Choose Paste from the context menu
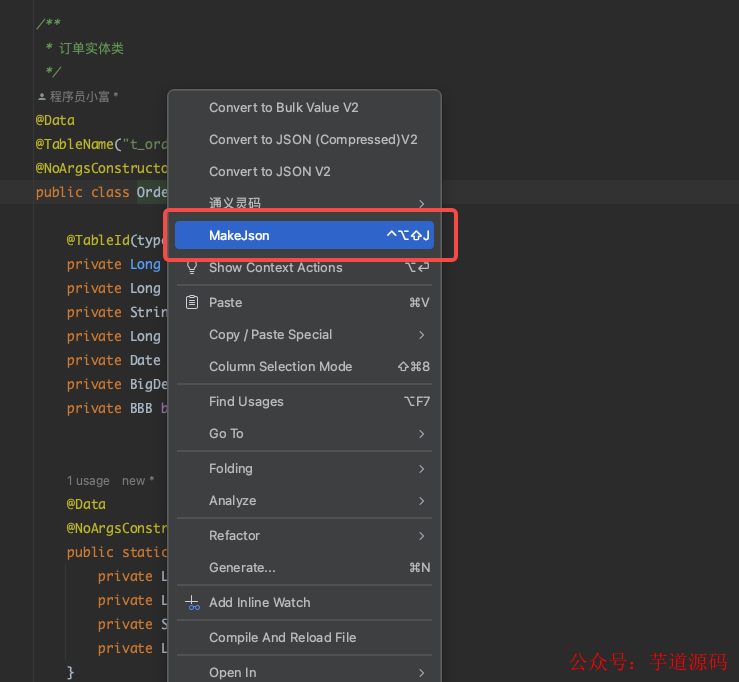Screen dimensions: 739x682 pos(304,303)
